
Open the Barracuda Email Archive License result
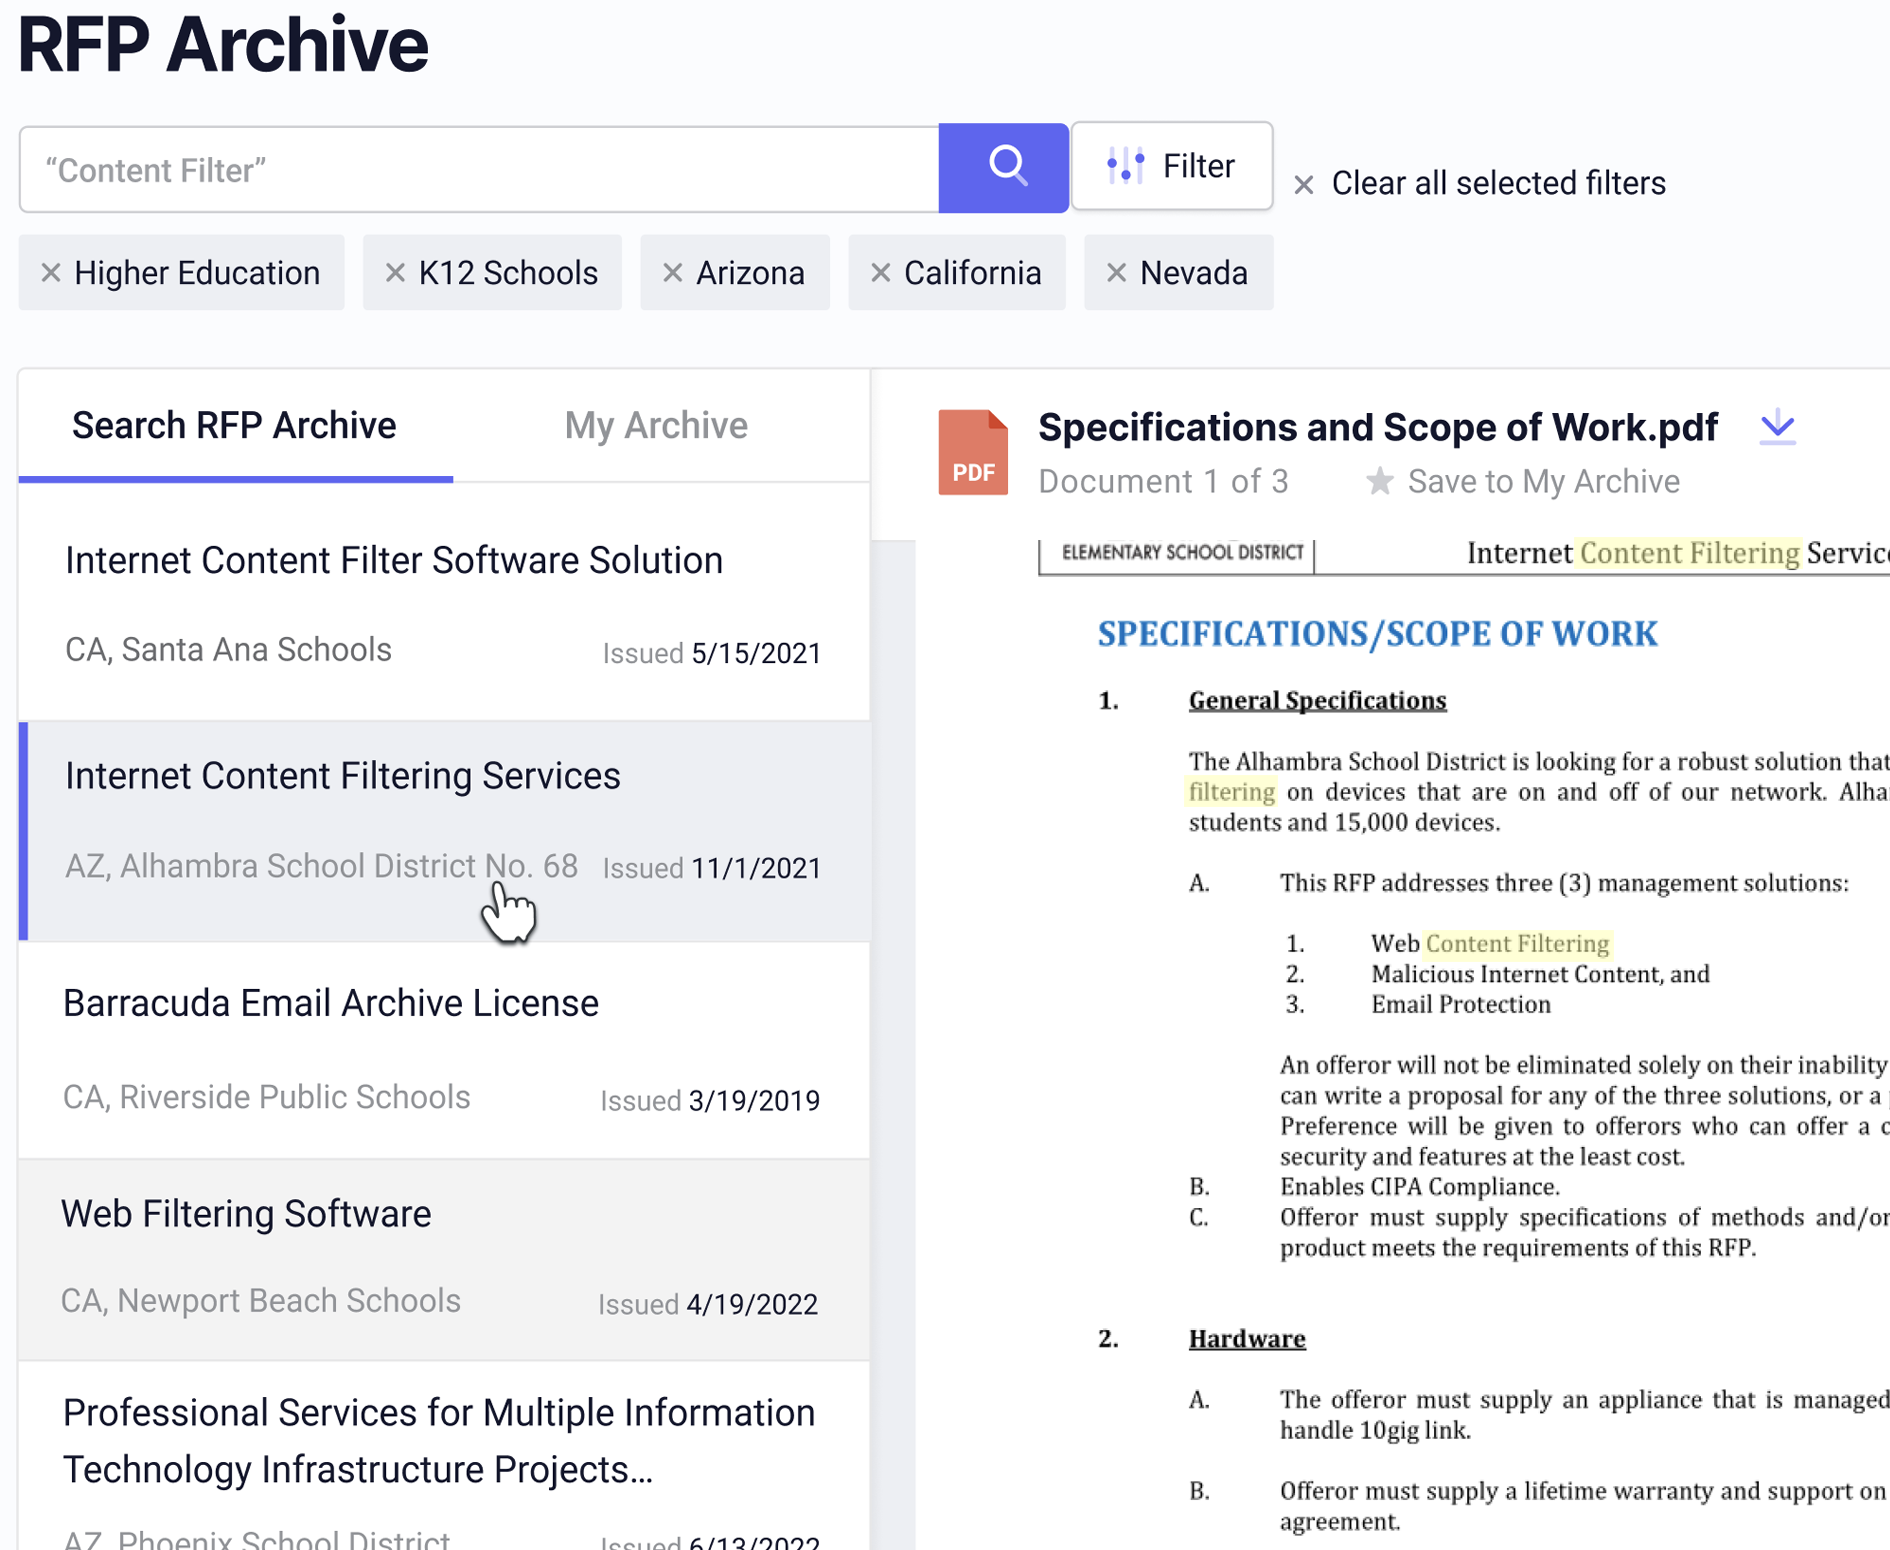point(331,1003)
